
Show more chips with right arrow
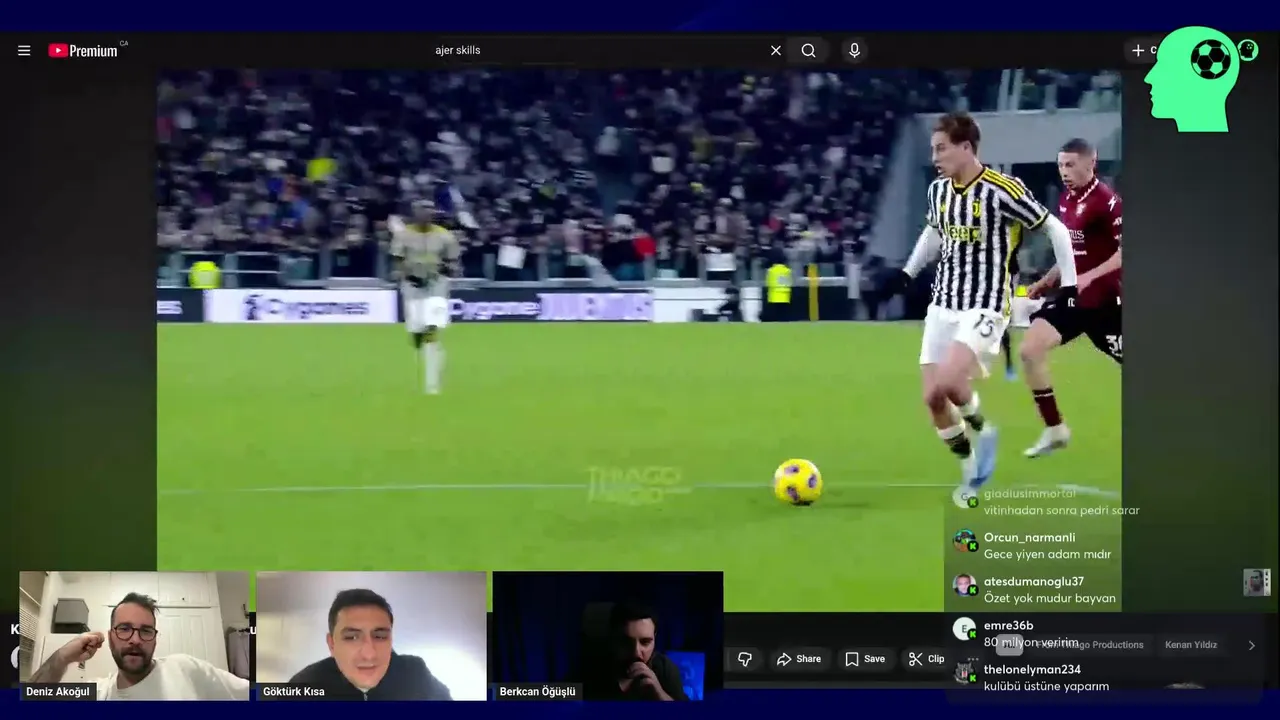(x=1251, y=645)
